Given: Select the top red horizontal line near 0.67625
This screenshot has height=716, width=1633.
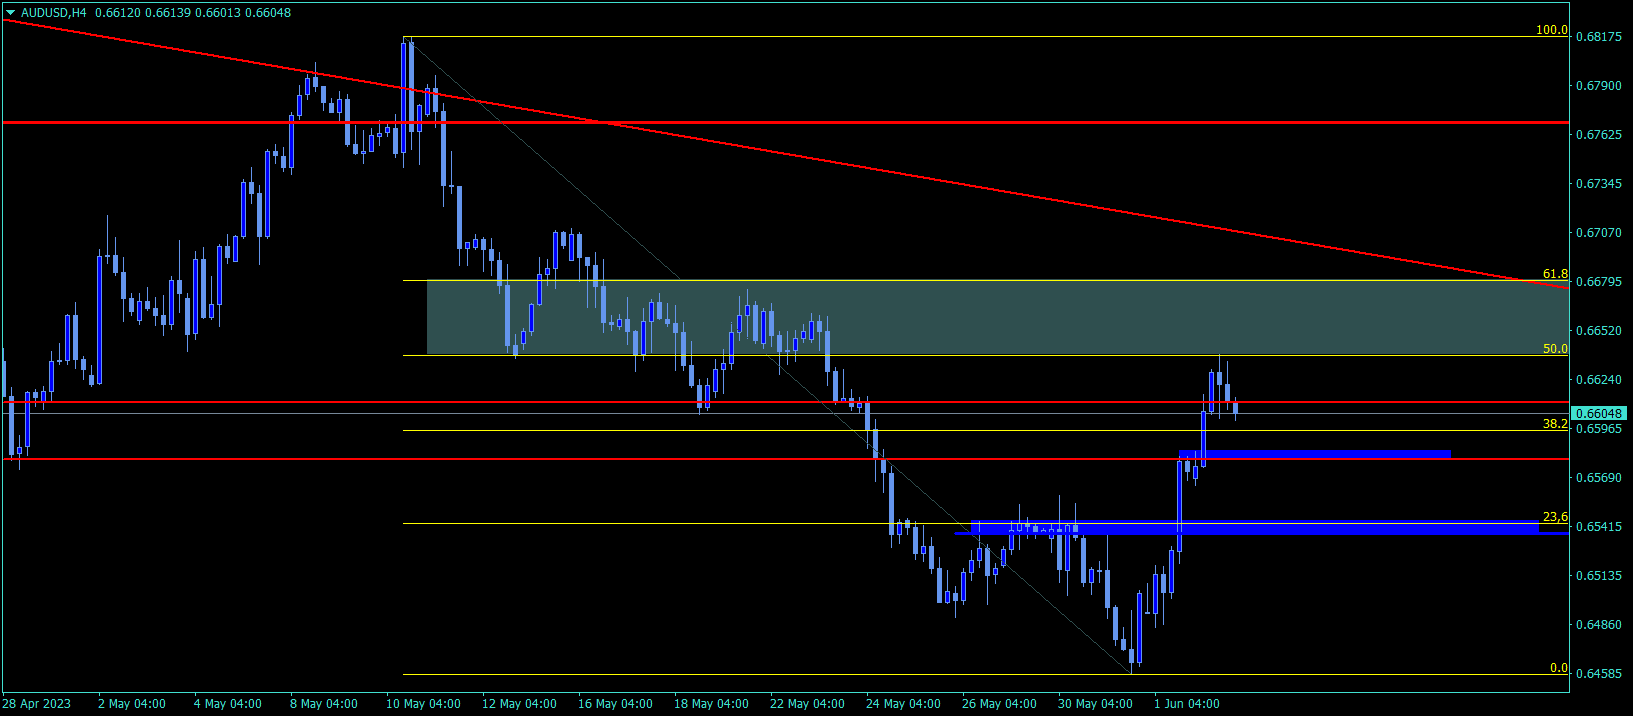Looking at the screenshot, I should click(x=786, y=122).
